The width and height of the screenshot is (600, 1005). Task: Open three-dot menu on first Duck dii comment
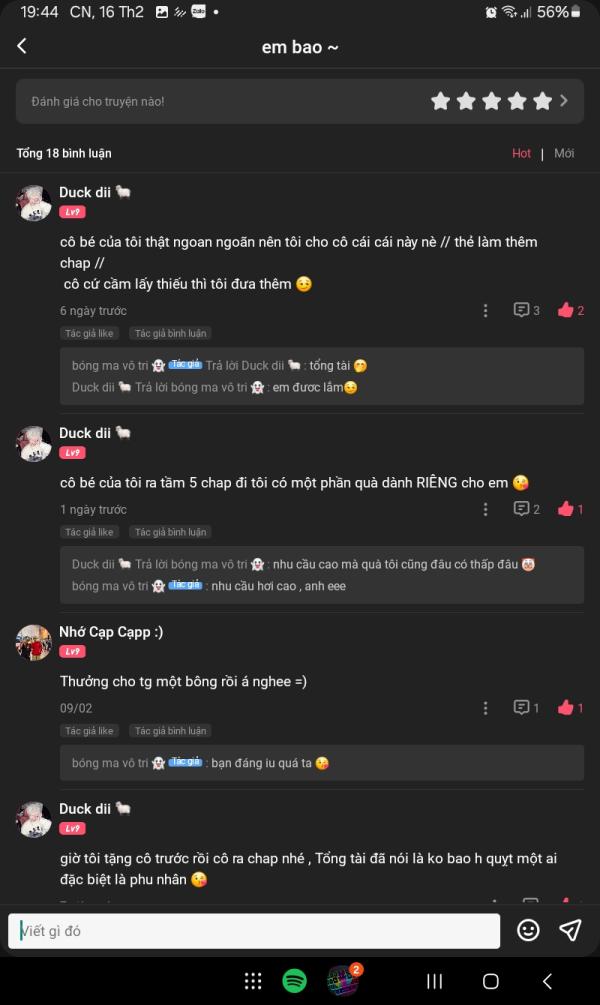click(485, 310)
